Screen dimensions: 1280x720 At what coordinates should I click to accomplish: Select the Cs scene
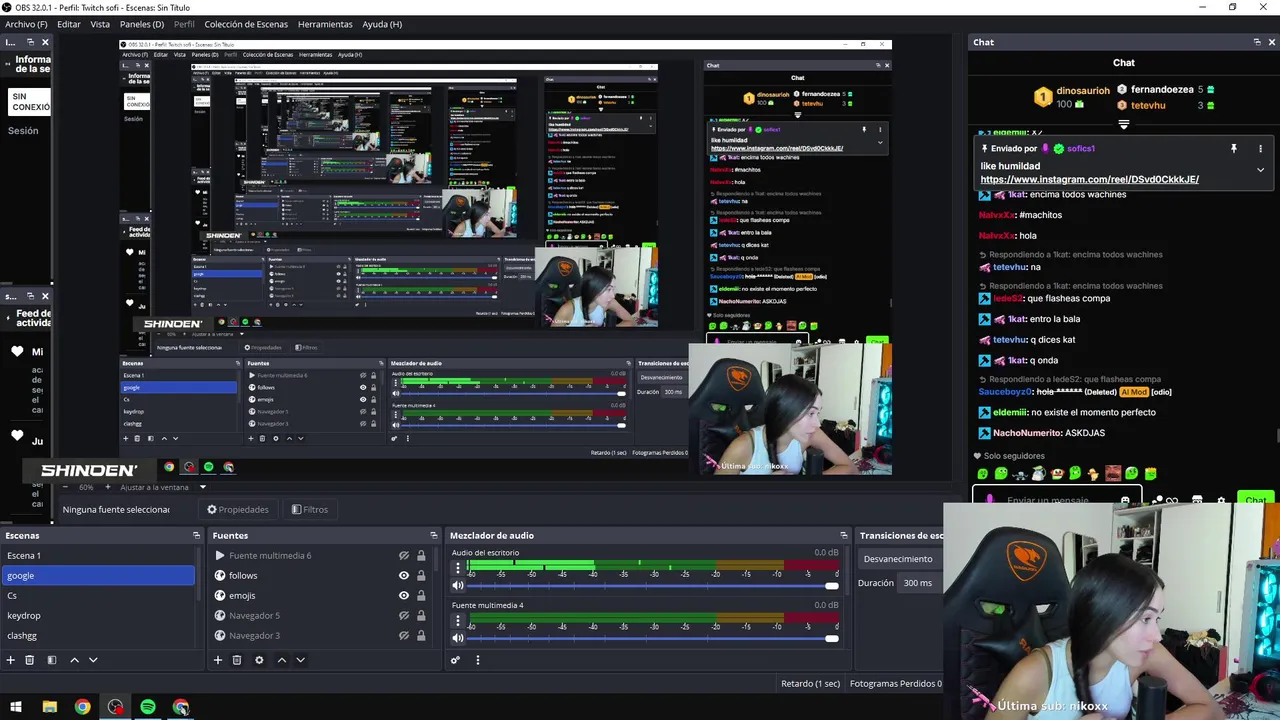(99, 596)
